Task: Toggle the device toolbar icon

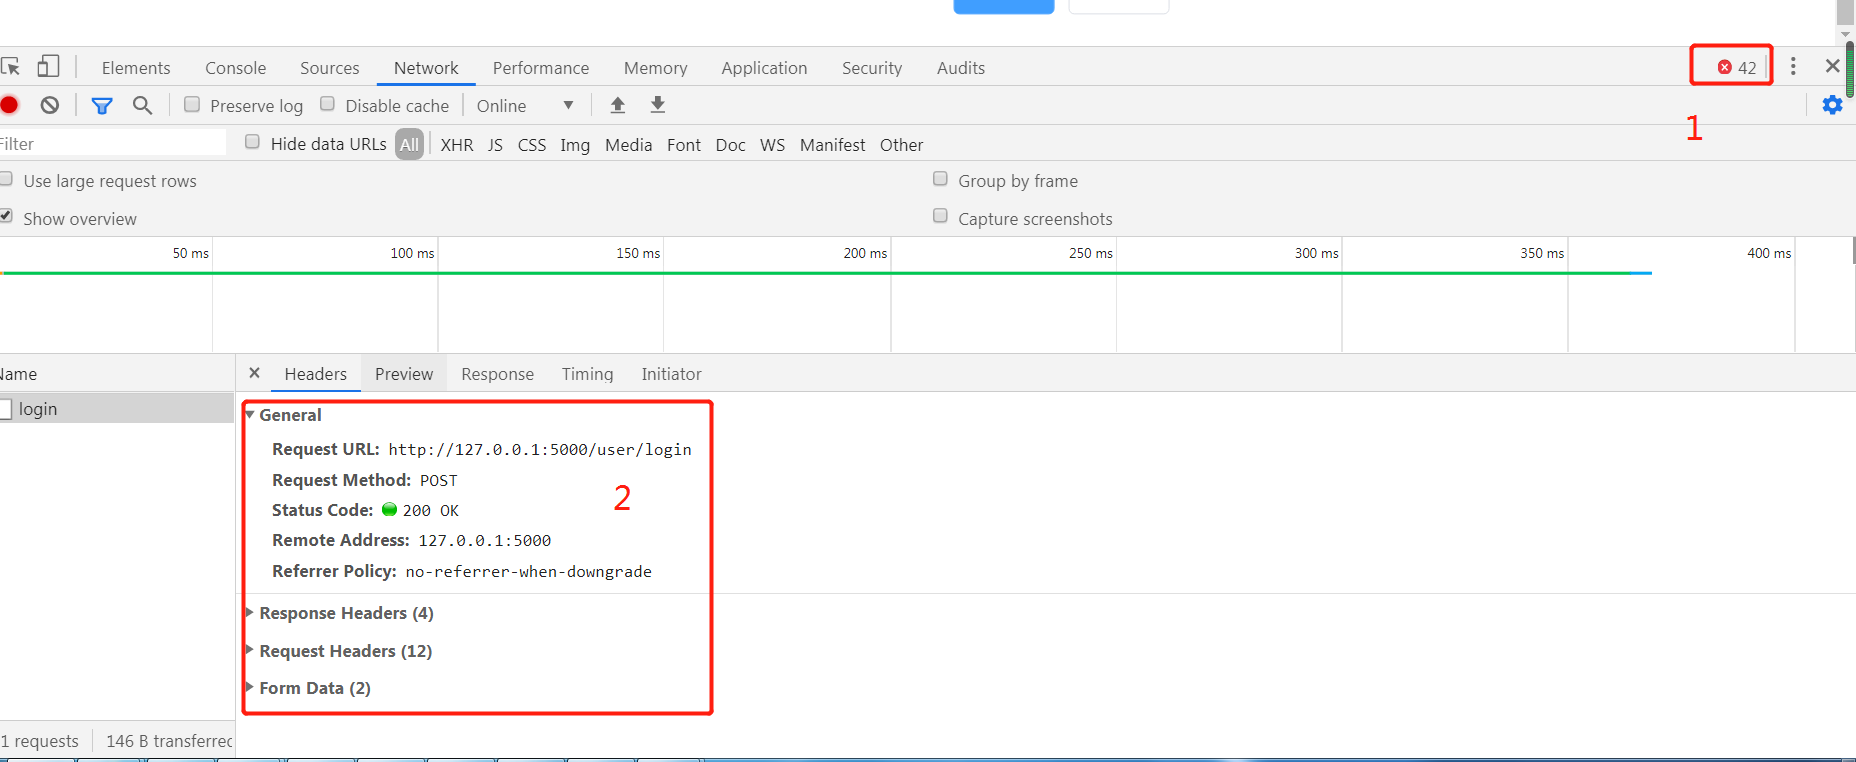Action: click(48, 66)
